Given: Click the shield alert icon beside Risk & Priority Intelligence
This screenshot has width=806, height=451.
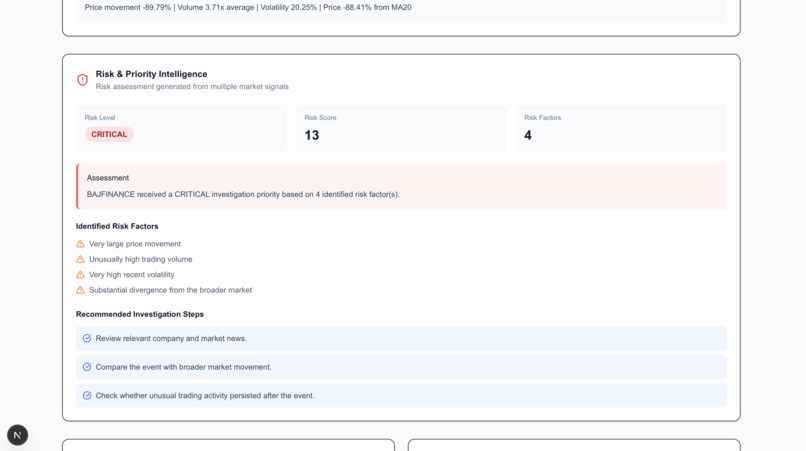Looking at the screenshot, I should [82, 80].
